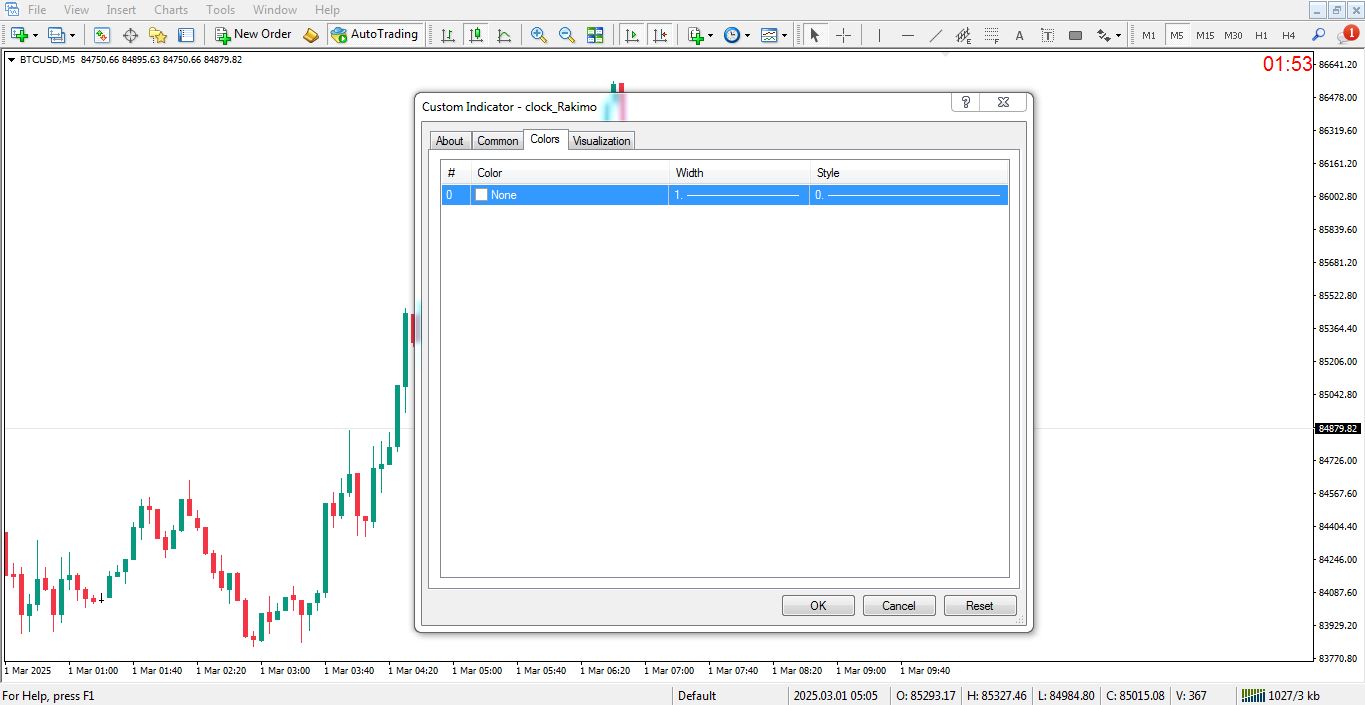Select the text tool (A)

pos(1019,35)
